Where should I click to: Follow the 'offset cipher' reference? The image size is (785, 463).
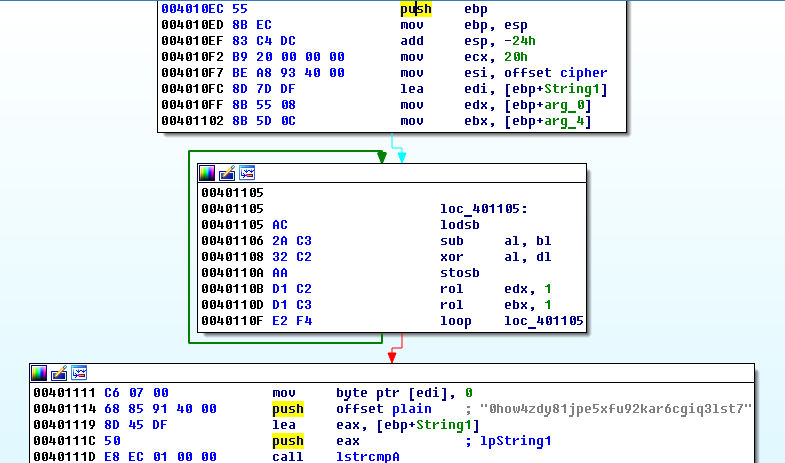tap(556, 73)
